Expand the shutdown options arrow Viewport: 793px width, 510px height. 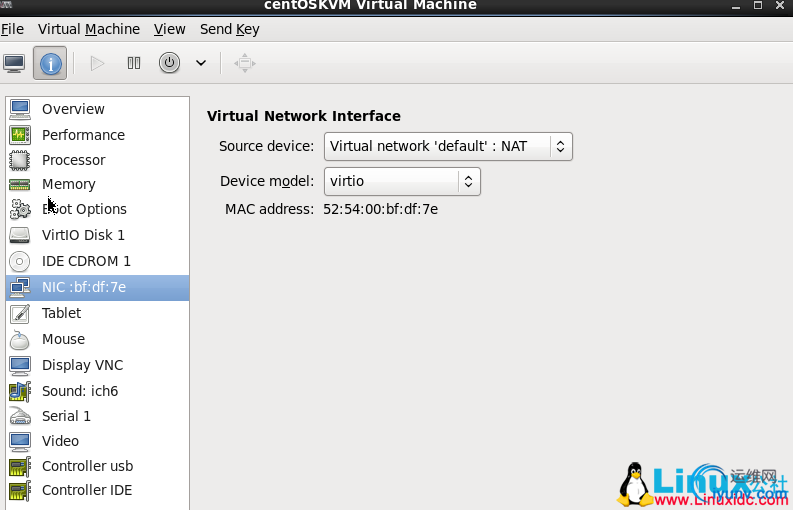(201, 63)
